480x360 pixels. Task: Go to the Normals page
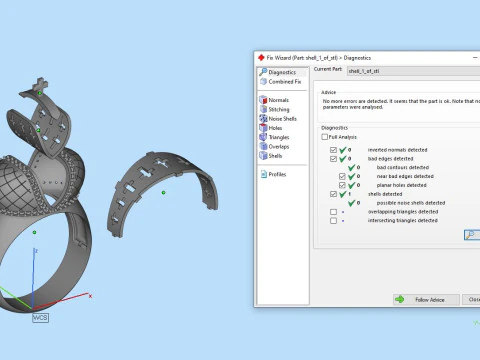(278, 100)
